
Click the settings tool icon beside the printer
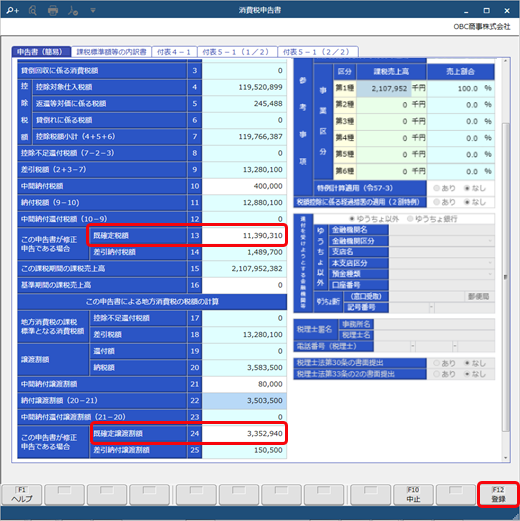click(x=73, y=11)
